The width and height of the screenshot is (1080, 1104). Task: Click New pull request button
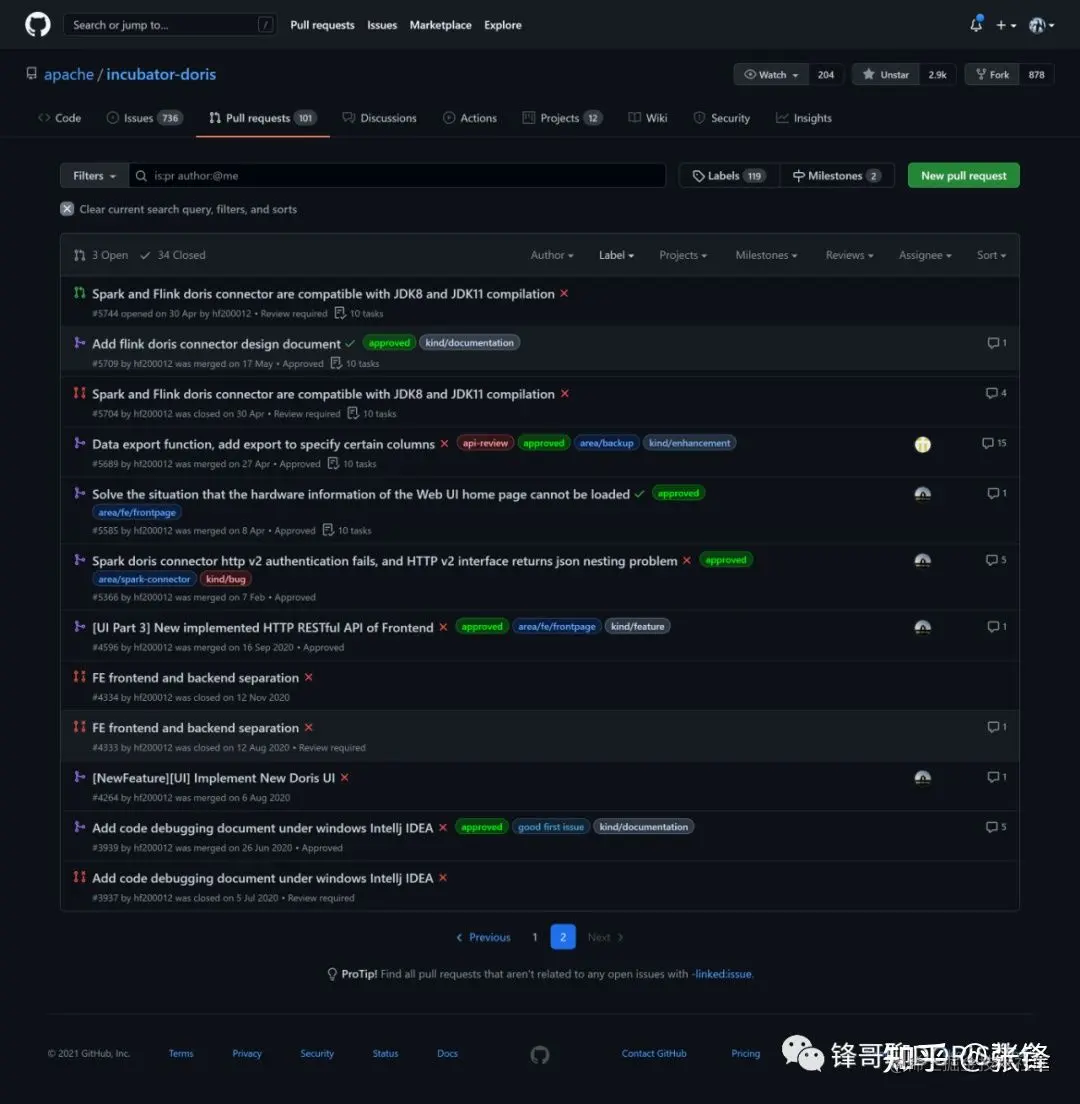pyautogui.click(x=963, y=175)
